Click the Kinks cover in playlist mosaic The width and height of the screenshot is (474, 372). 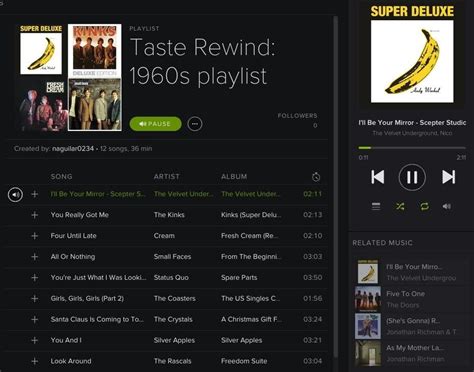[x=95, y=50]
